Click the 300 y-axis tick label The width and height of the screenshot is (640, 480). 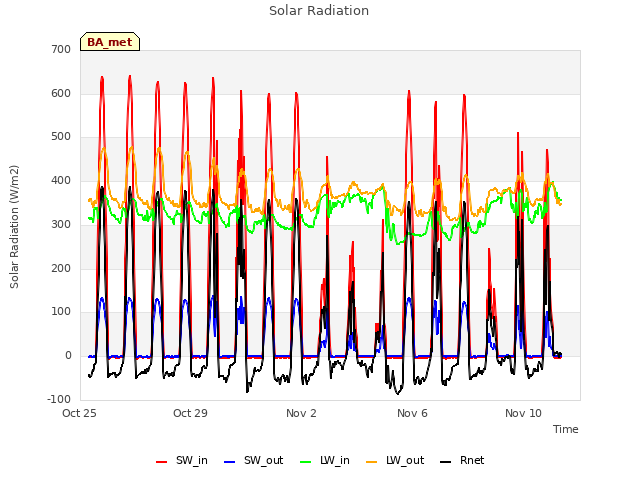[x=61, y=224]
